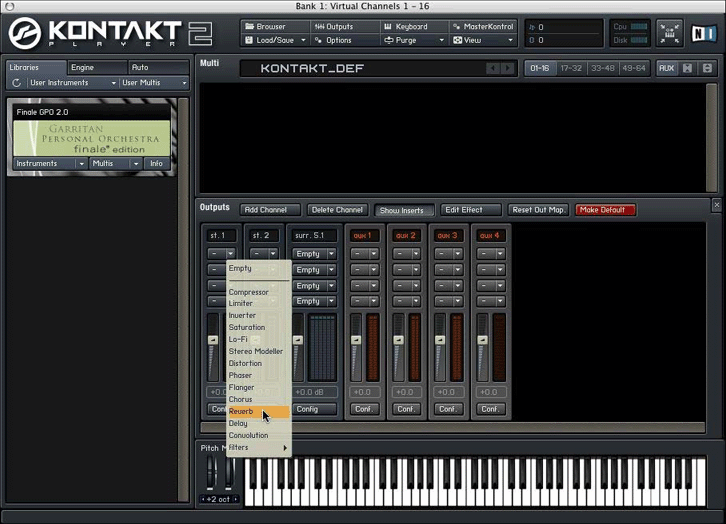The height and width of the screenshot is (524, 726).
Task: Click the aux 4 volume fader
Action: pos(482,340)
